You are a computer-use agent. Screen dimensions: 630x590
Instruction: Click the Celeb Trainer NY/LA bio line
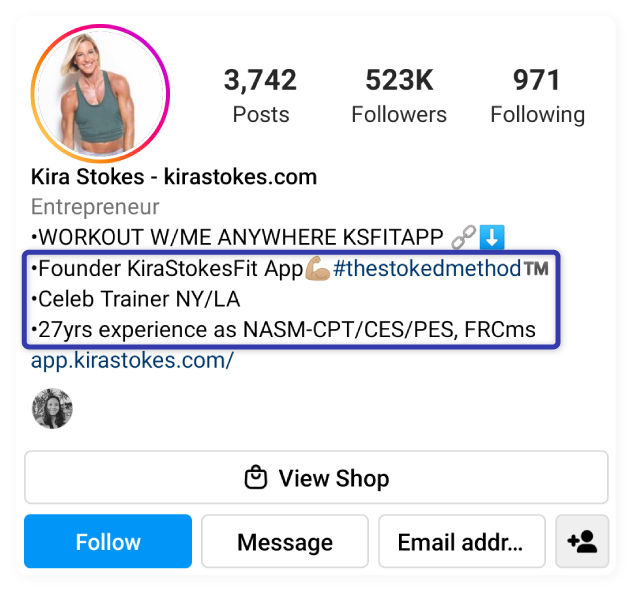136,299
